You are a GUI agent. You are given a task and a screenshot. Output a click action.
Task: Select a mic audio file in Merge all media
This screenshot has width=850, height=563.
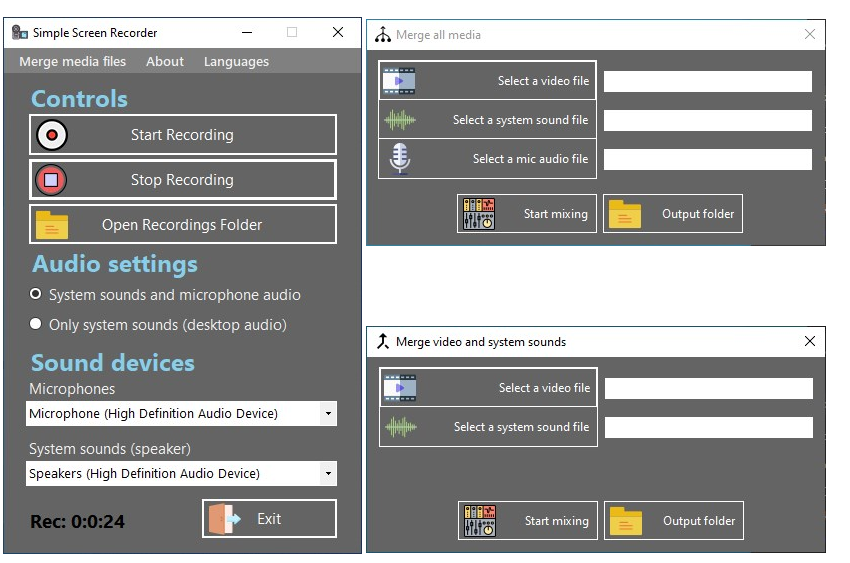coord(530,159)
